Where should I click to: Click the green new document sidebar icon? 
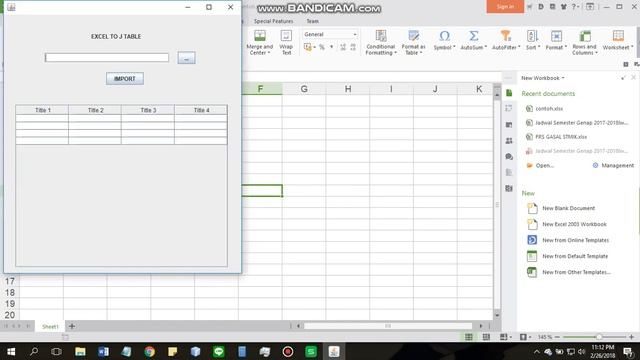click(509, 93)
